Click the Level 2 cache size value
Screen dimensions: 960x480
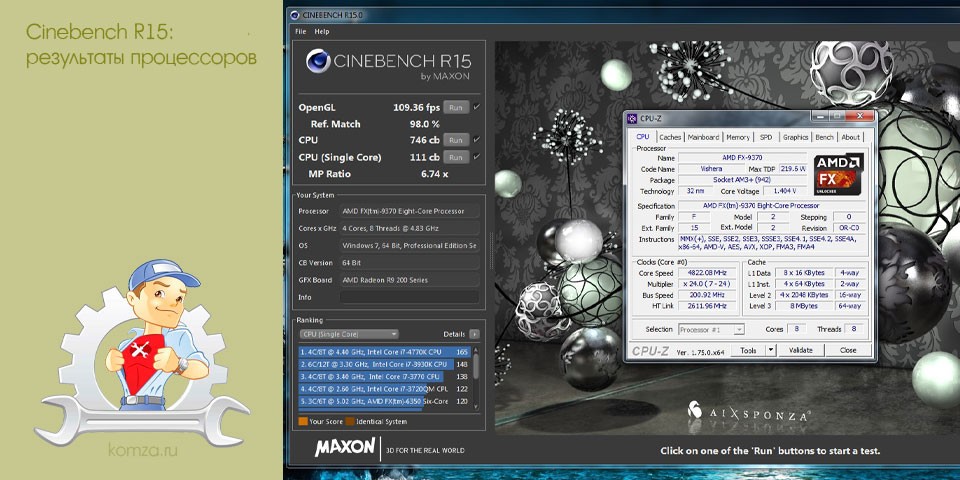804,295
